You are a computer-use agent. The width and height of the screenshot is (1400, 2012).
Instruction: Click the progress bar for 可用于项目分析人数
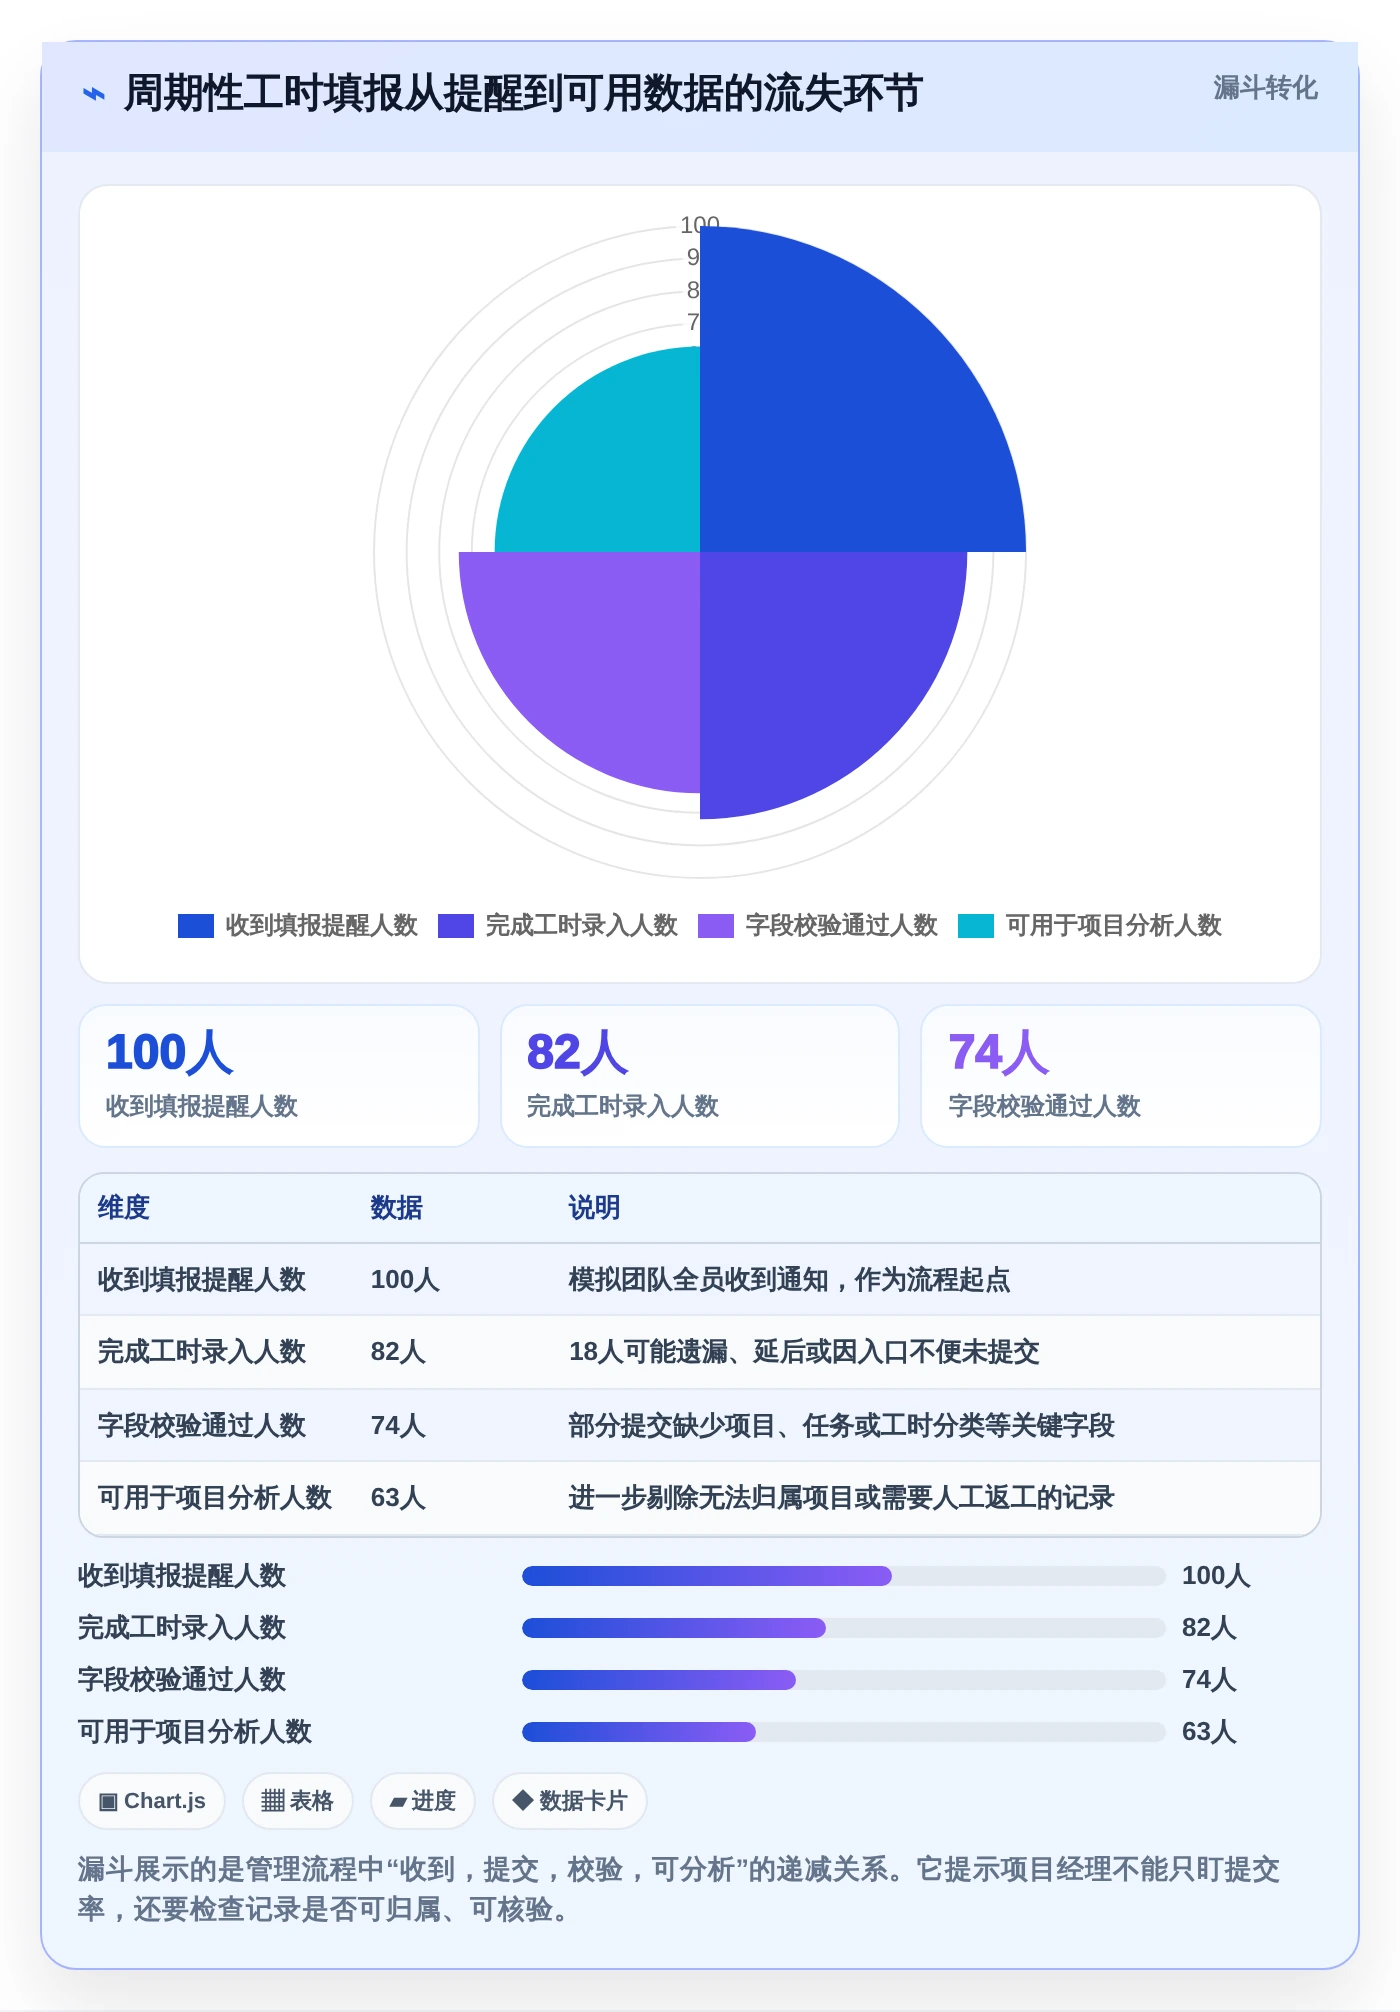coord(844,1732)
